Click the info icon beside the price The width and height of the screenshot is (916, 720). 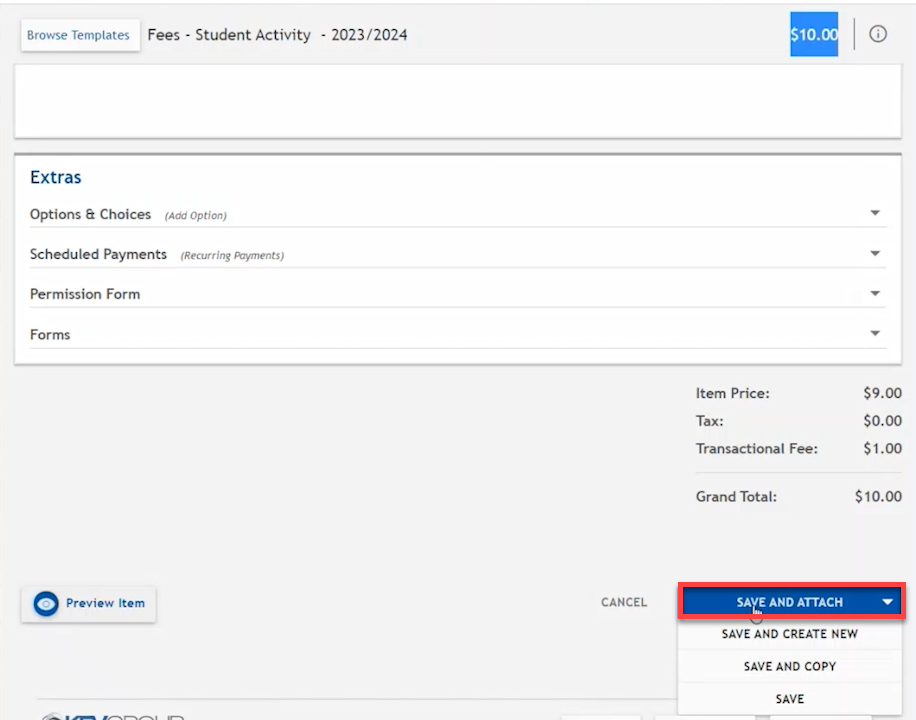tap(877, 34)
